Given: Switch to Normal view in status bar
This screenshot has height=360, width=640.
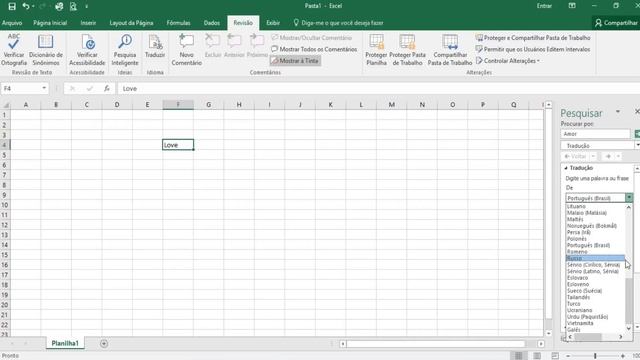Looking at the screenshot, I should tap(519, 356).
